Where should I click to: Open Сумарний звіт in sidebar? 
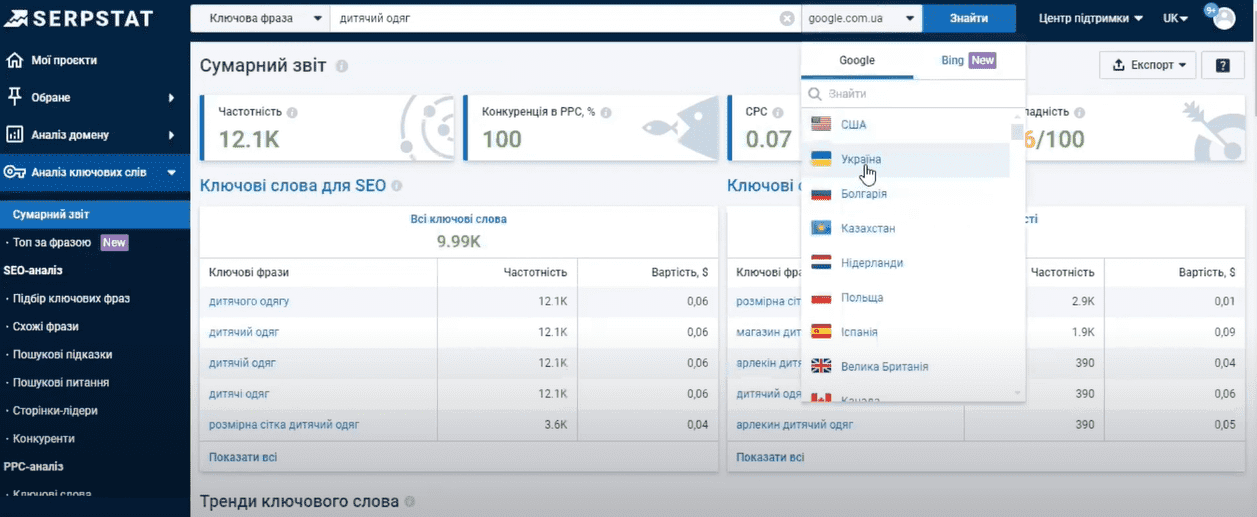click(51, 214)
